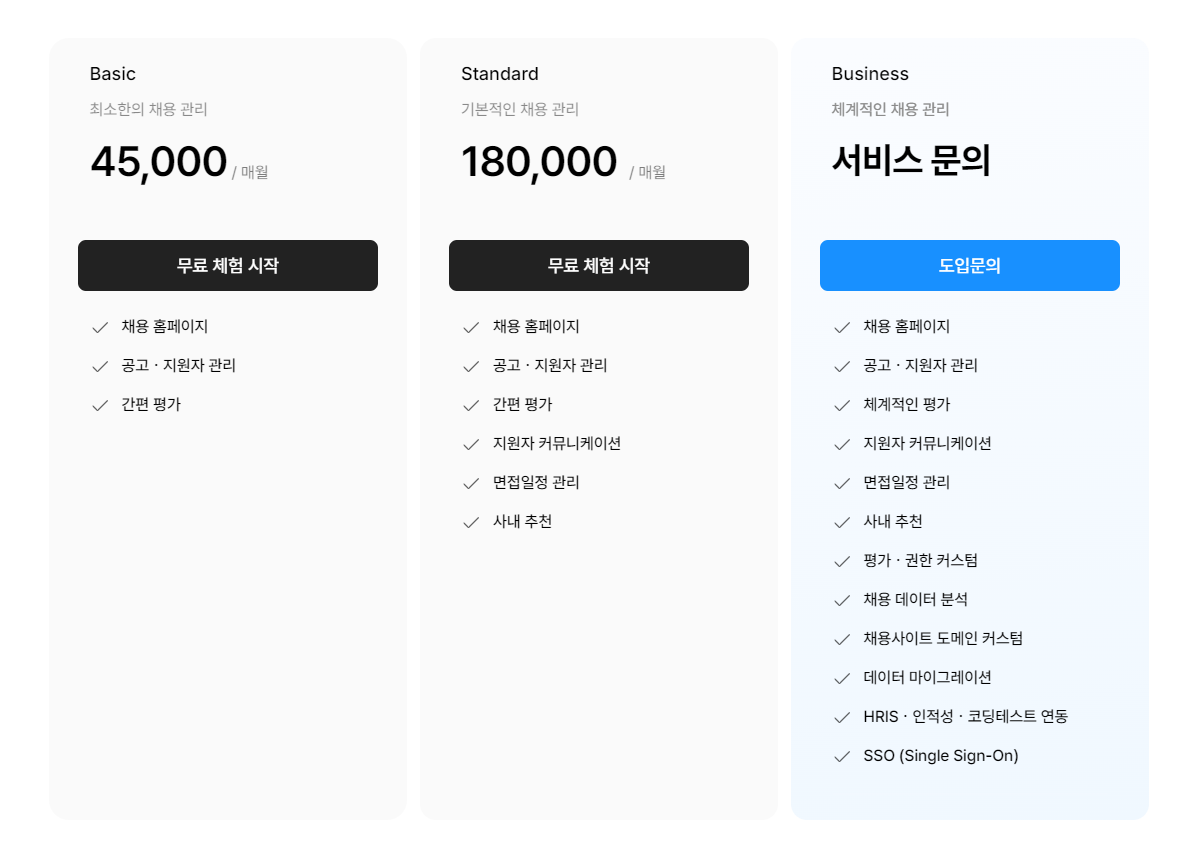Click the checkmark beside 체계적인 평가 in Business
Screen dimensions: 1192x841
(x=841, y=405)
